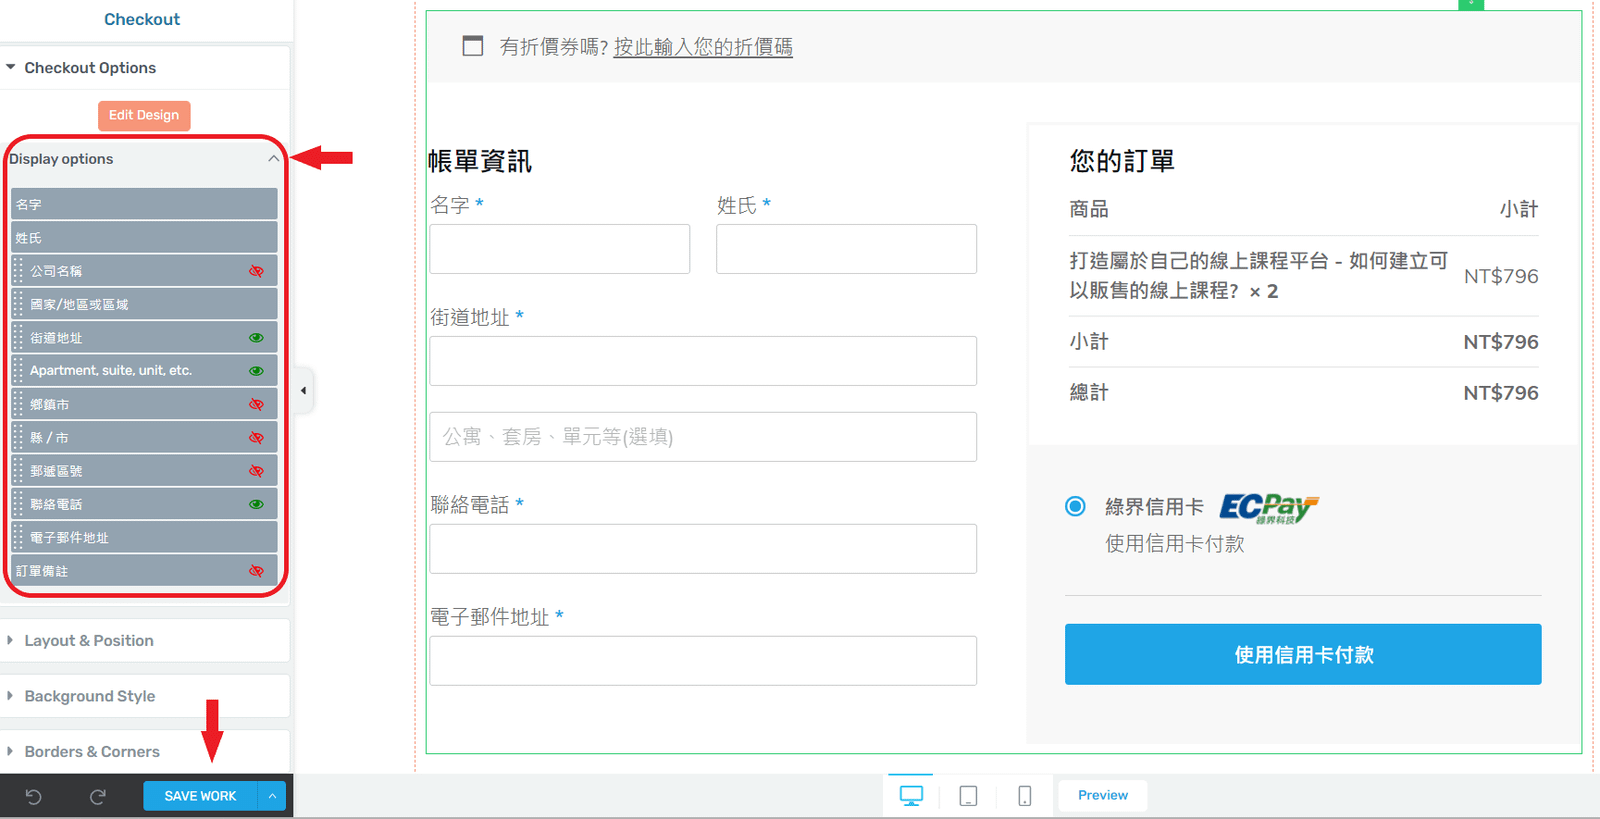Click the 電子郵件地址 input field
Screen dimensions: 1600x819
click(703, 661)
